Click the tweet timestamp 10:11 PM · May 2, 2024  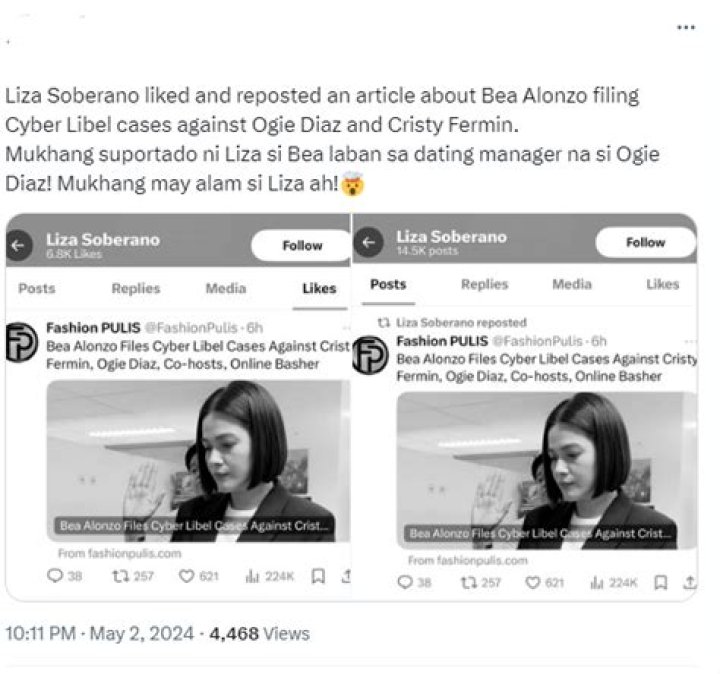pyautogui.click(x=99, y=634)
